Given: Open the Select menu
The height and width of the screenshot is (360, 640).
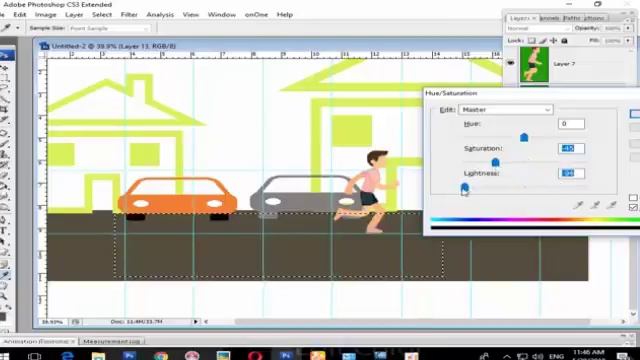Looking at the screenshot, I should (102, 15).
